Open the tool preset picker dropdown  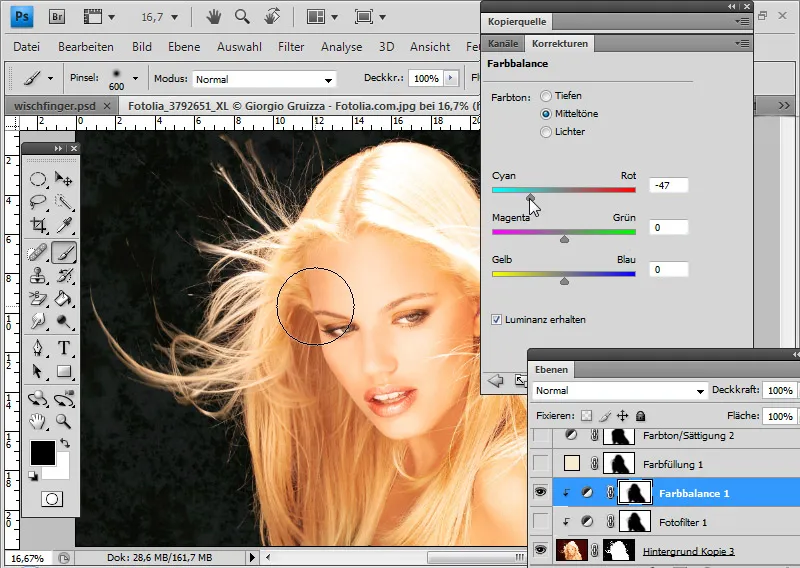click(50, 79)
